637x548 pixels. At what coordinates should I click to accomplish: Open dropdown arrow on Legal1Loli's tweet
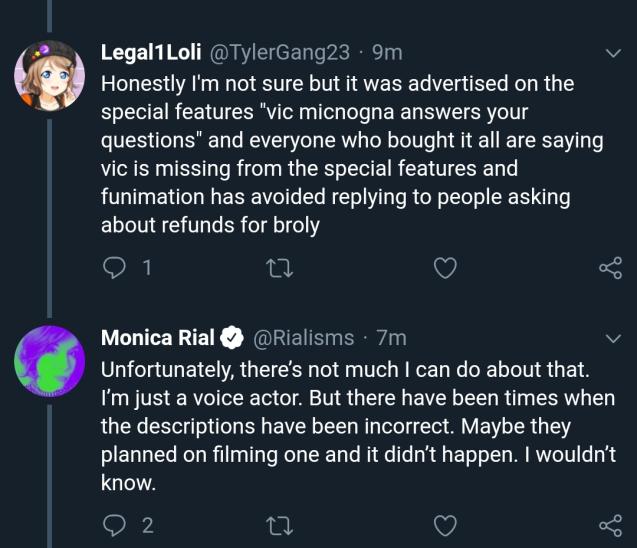click(x=613, y=53)
